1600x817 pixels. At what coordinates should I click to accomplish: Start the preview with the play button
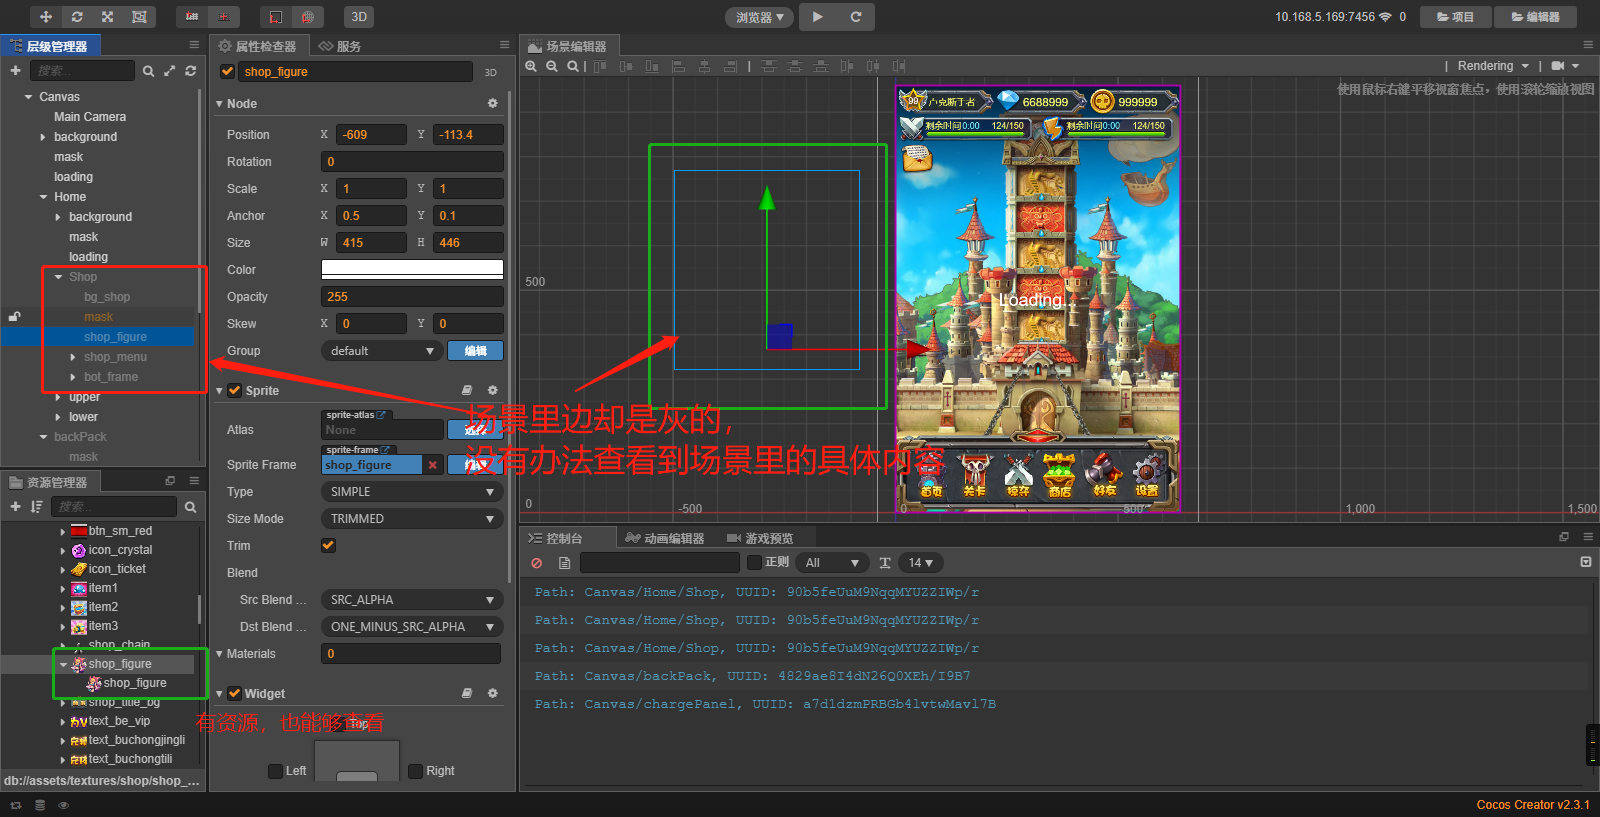[x=818, y=17]
